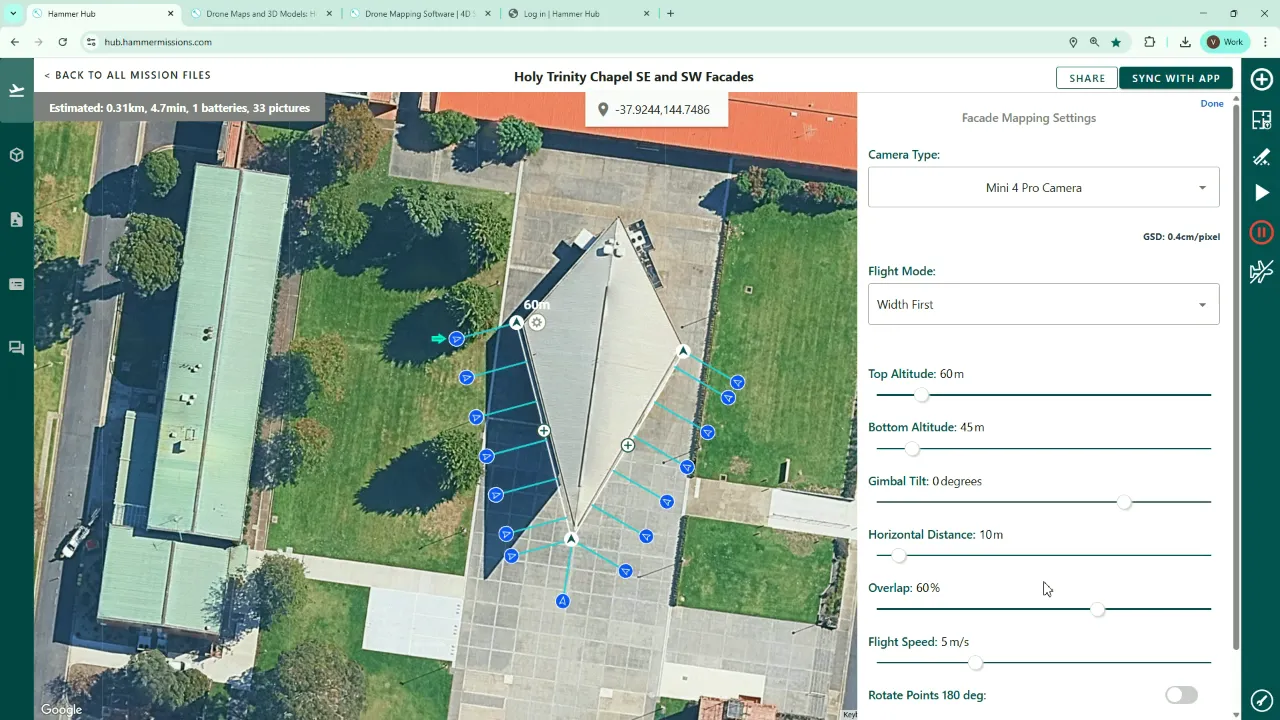Expand the Camera Type dropdown
The width and height of the screenshot is (1280, 720).
[1043, 188]
